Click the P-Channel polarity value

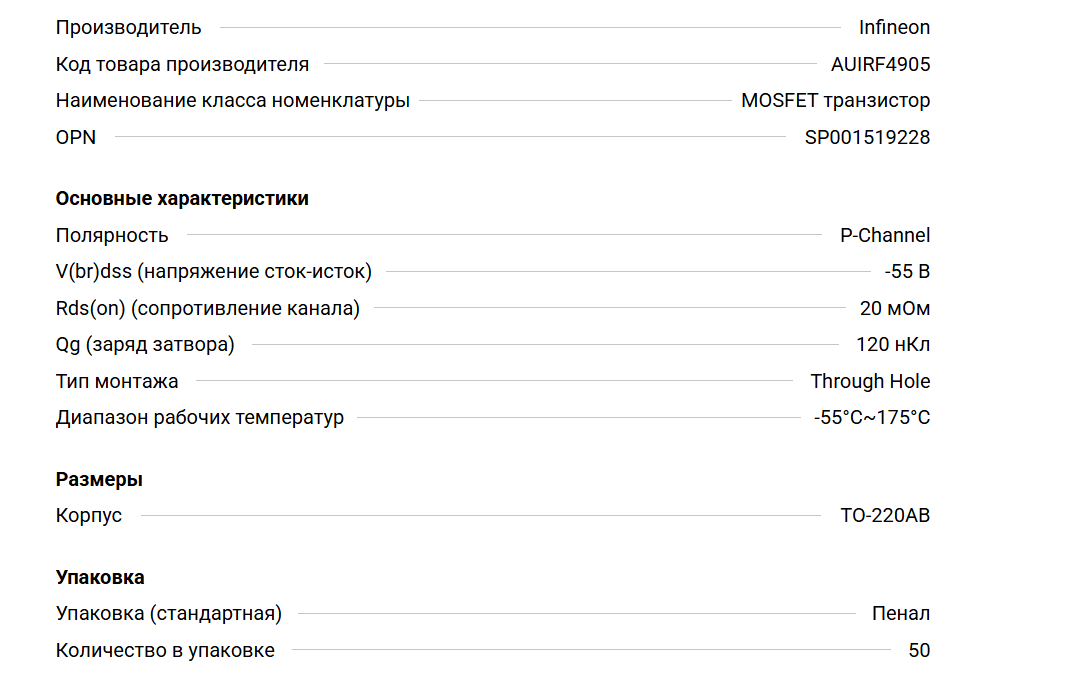(x=884, y=236)
